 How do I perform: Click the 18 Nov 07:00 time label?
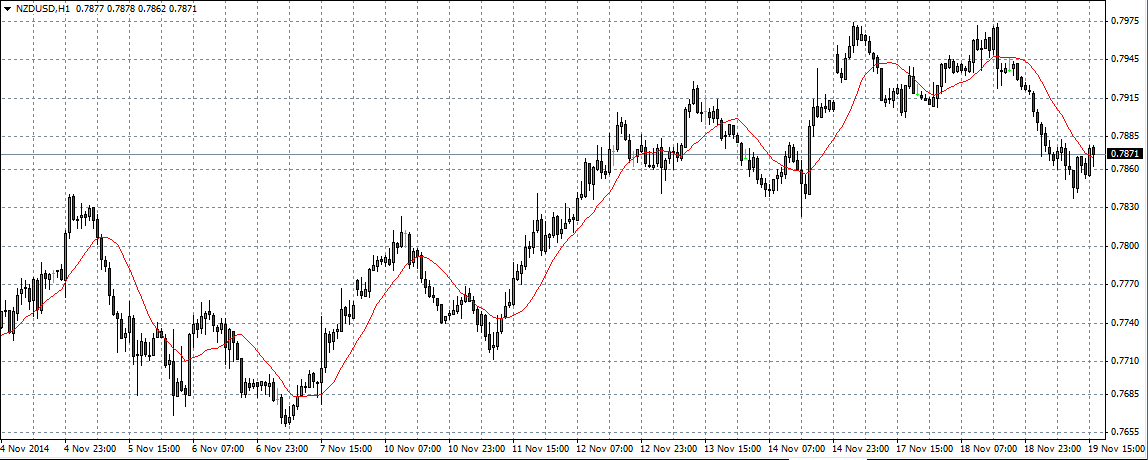[x=989, y=448]
